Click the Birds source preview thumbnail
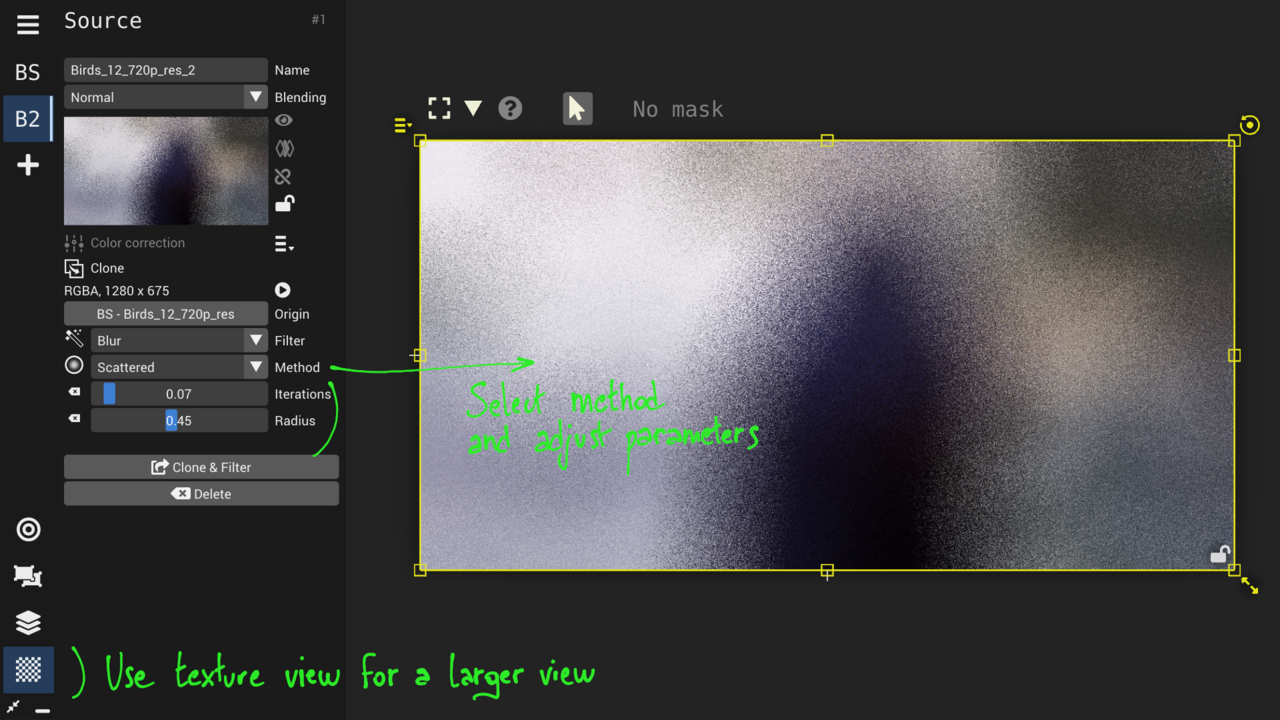1280x720 pixels. point(165,170)
